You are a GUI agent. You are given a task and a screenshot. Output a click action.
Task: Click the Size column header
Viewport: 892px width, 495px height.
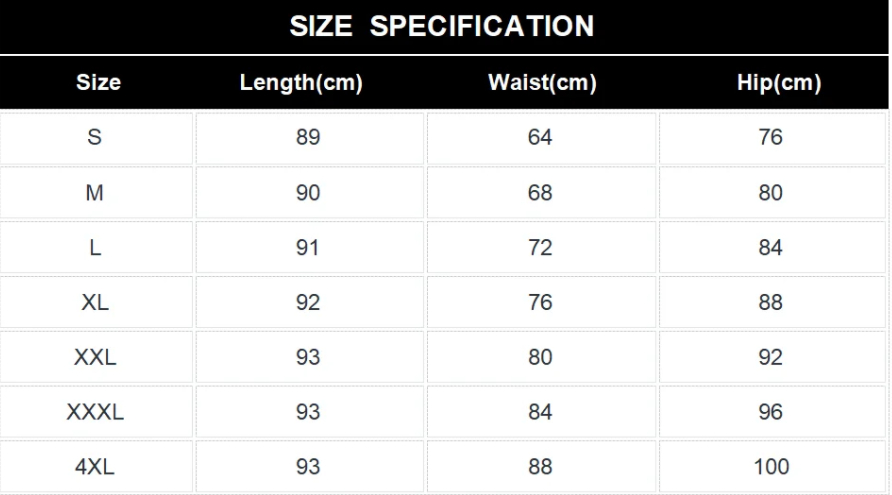pyautogui.click(x=98, y=83)
